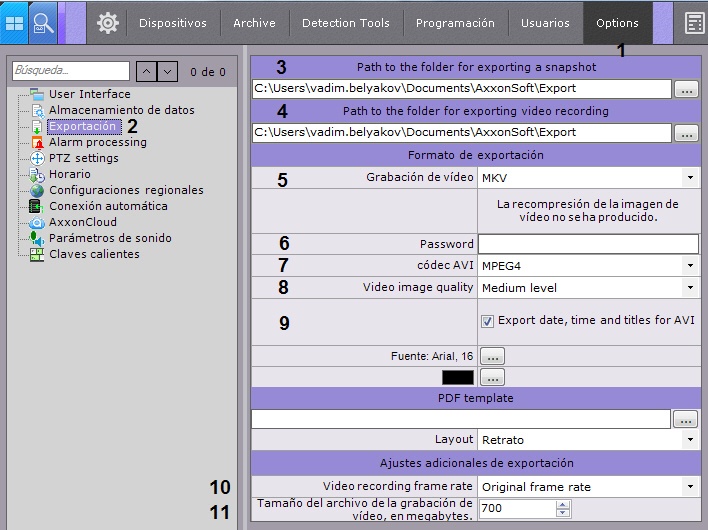The width and height of the screenshot is (708, 530).
Task: Click the Exportación tree icon
Action: pyautogui.click(x=37, y=126)
